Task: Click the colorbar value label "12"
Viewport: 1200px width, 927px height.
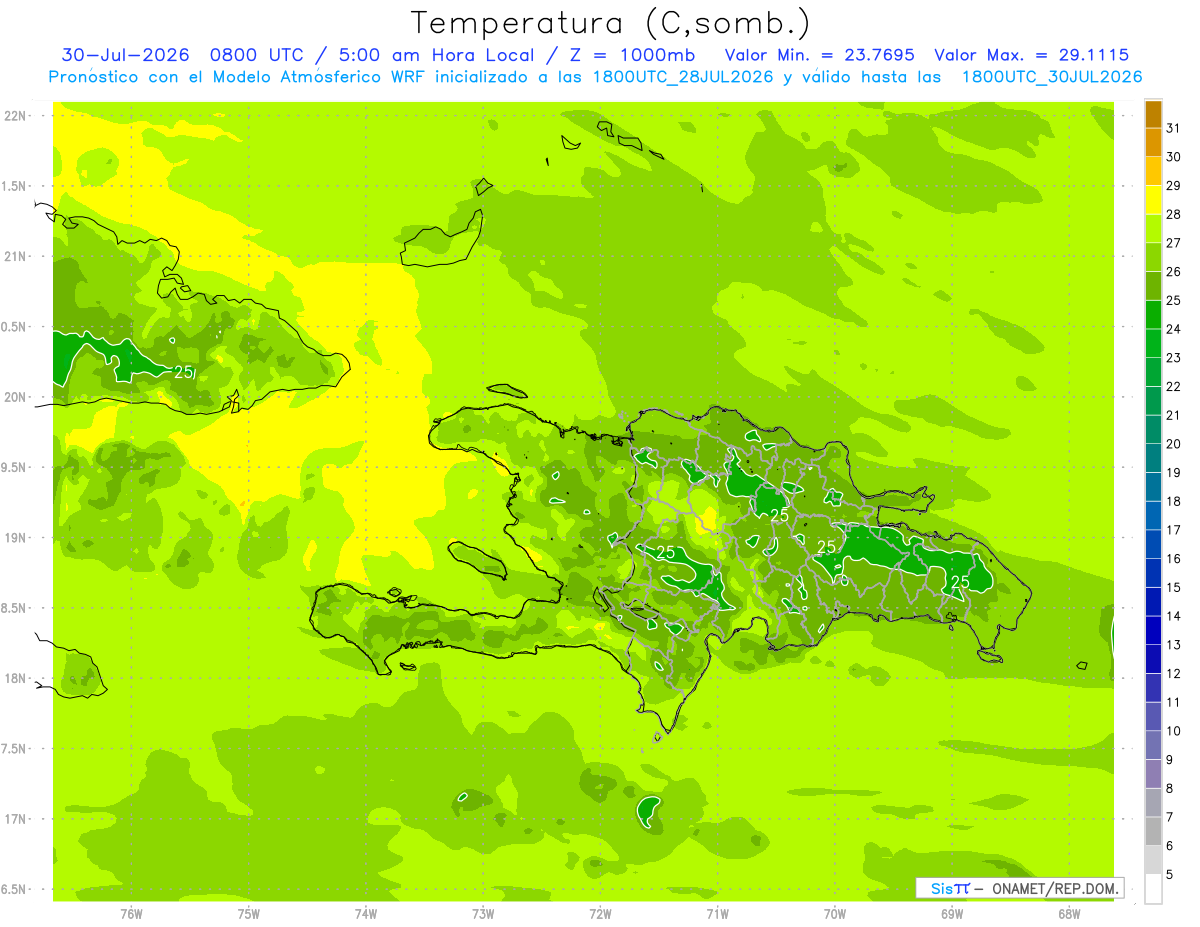Action: (x=1174, y=673)
